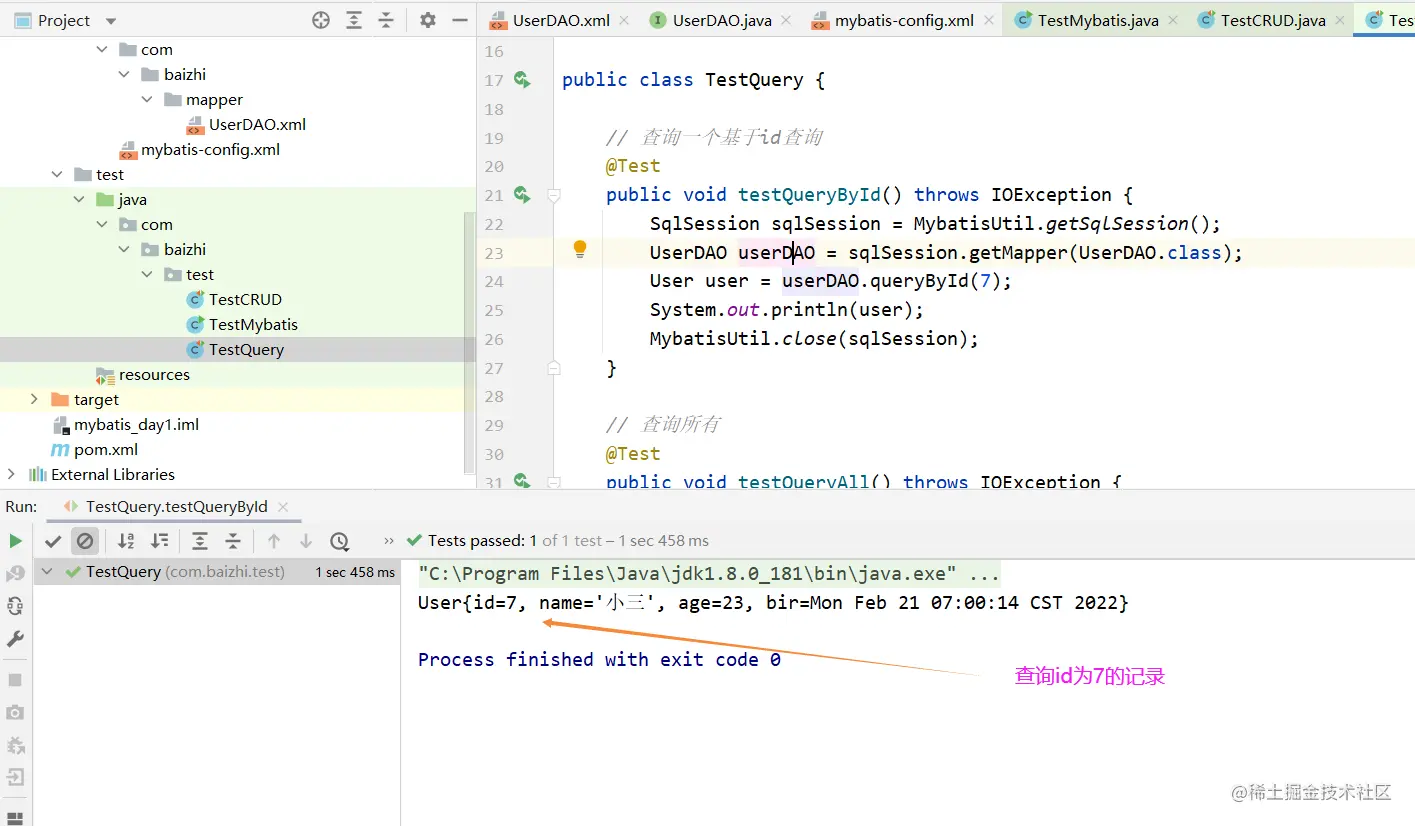Collapse TestQuery node in test results
1415x826 pixels.
pyautogui.click(x=47, y=572)
